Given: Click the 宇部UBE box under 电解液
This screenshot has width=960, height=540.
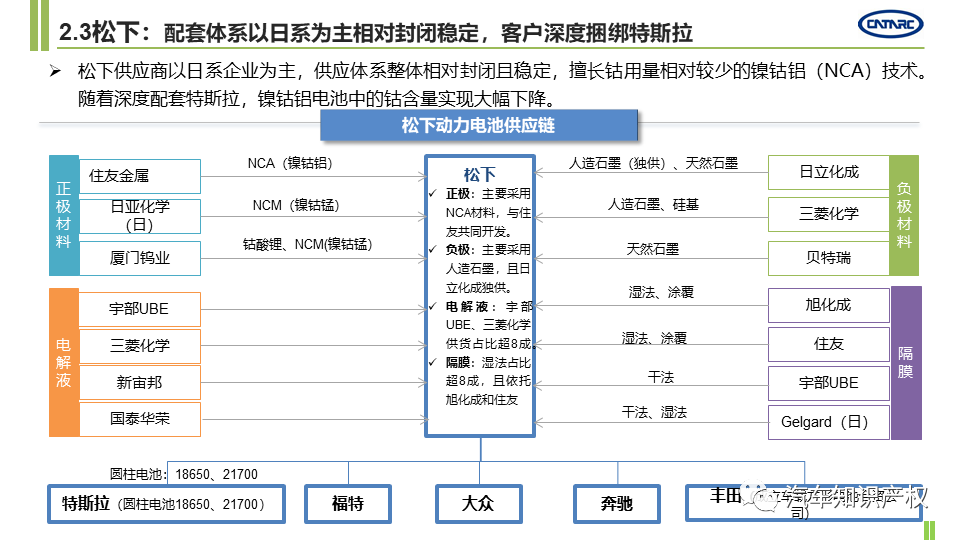Looking at the screenshot, I should (x=140, y=309).
